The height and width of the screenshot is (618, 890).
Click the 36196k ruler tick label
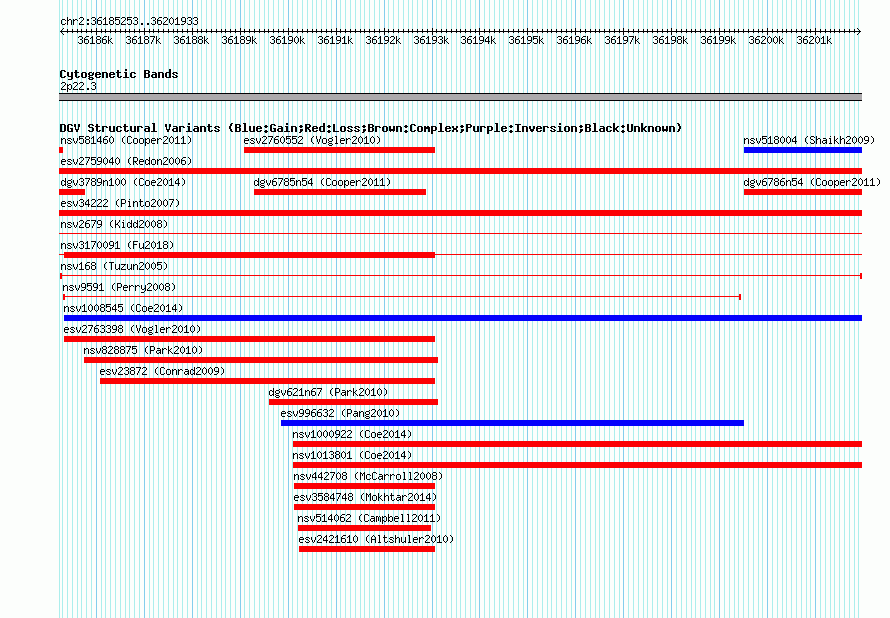coord(574,40)
